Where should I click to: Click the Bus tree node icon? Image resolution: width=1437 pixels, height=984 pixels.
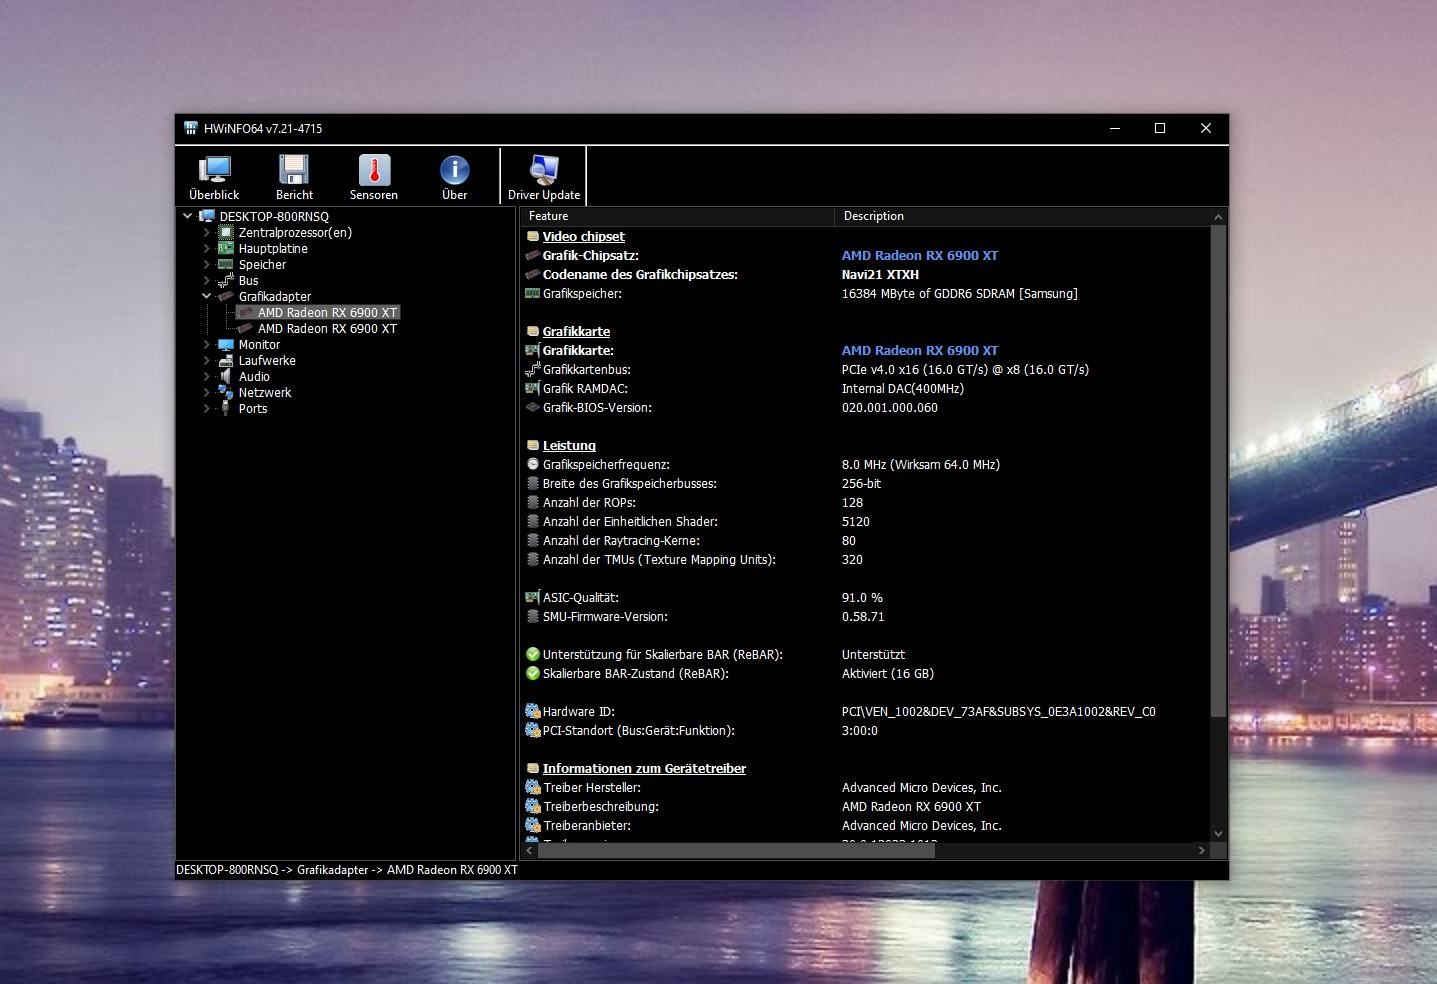click(x=226, y=280)
